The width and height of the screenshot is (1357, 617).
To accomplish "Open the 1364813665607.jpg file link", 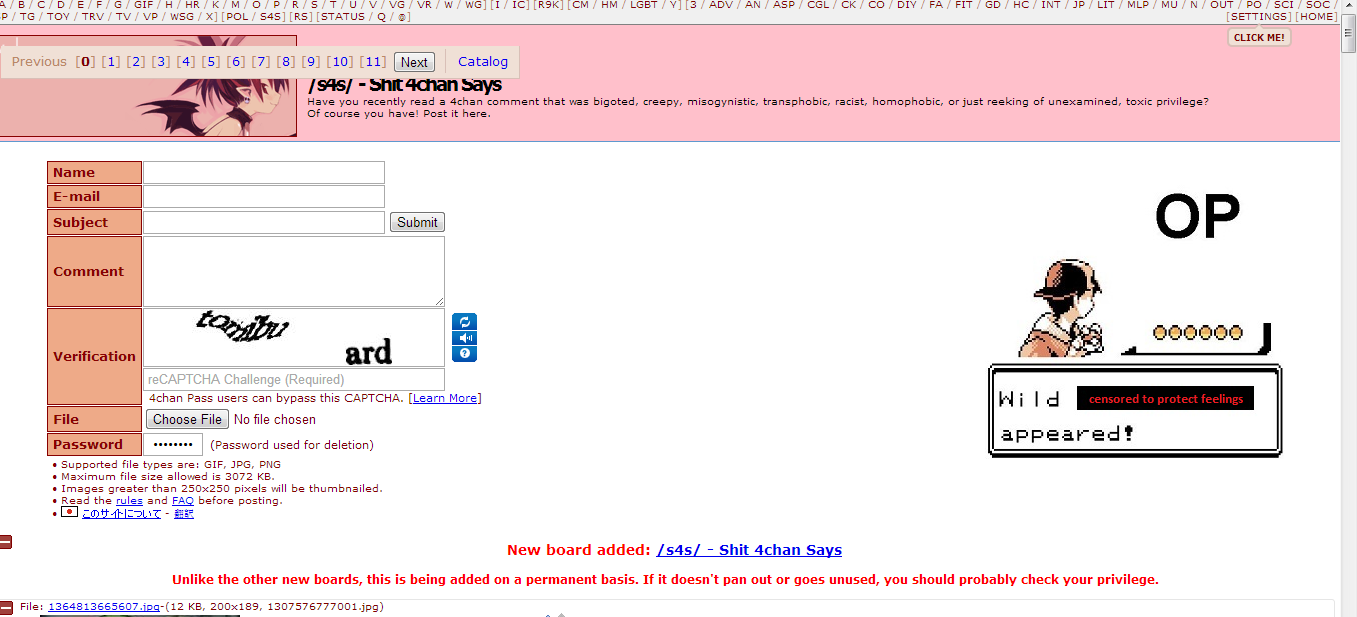I will click(104, 607).
